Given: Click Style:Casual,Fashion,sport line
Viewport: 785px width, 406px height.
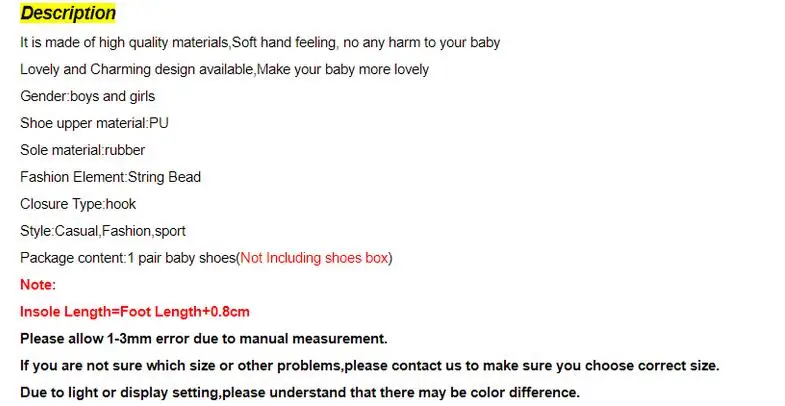Looking at the screenshot, I should (103, 231).
